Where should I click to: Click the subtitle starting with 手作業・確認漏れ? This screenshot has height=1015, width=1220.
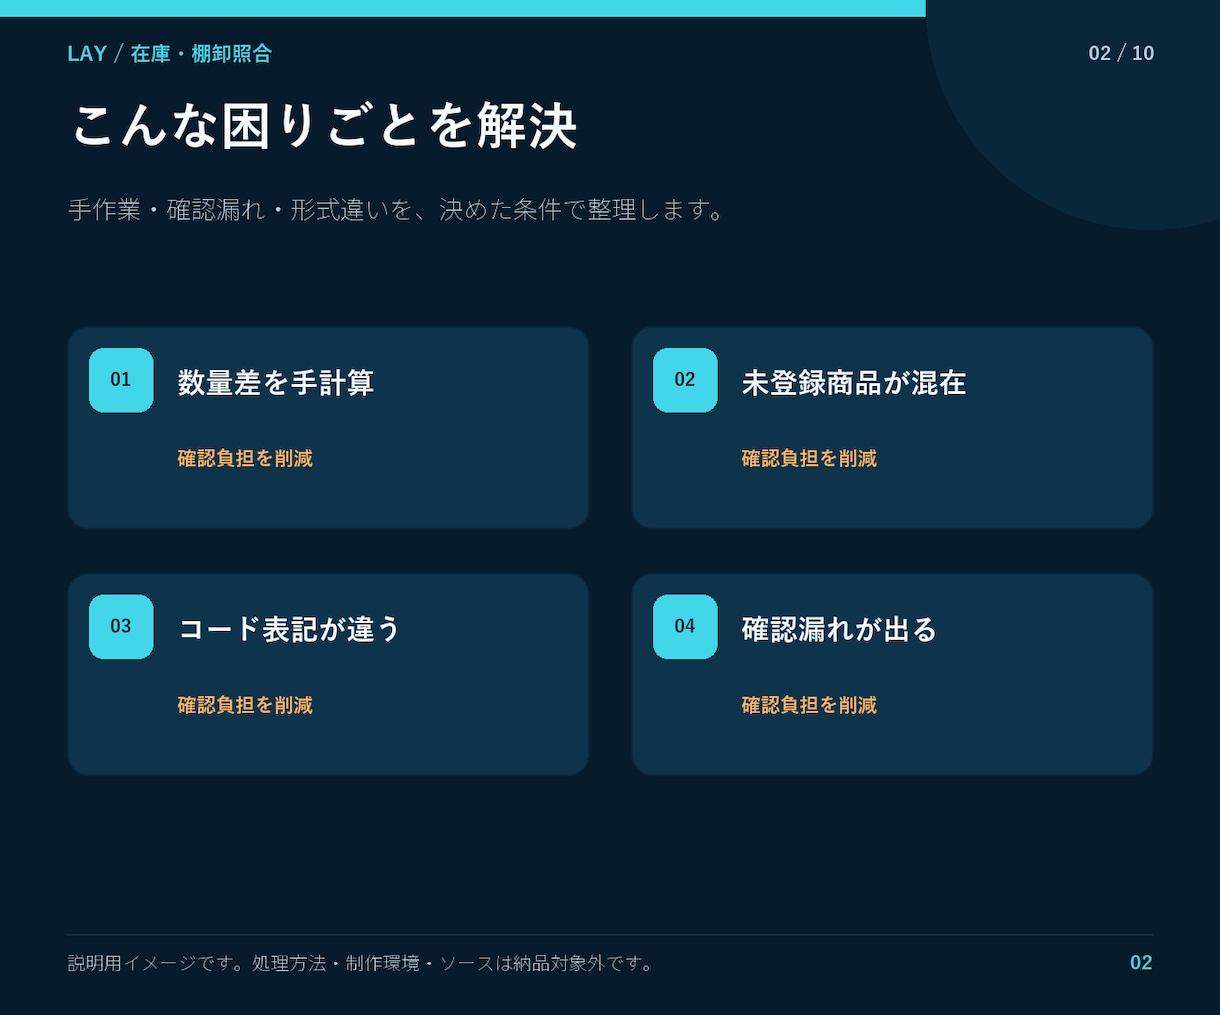pyautogui.click(x=397, y=210)
